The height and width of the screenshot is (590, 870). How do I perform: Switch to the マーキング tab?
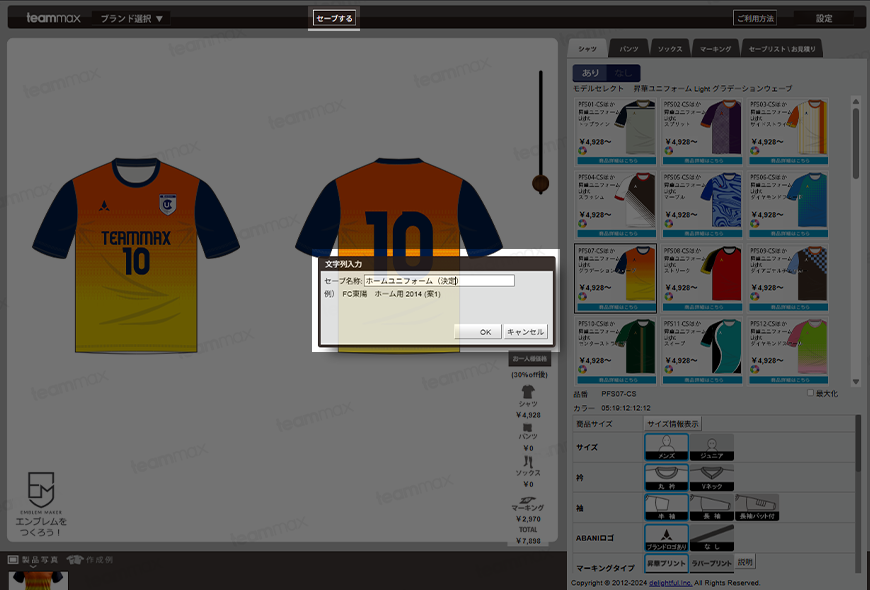[715, 49]
